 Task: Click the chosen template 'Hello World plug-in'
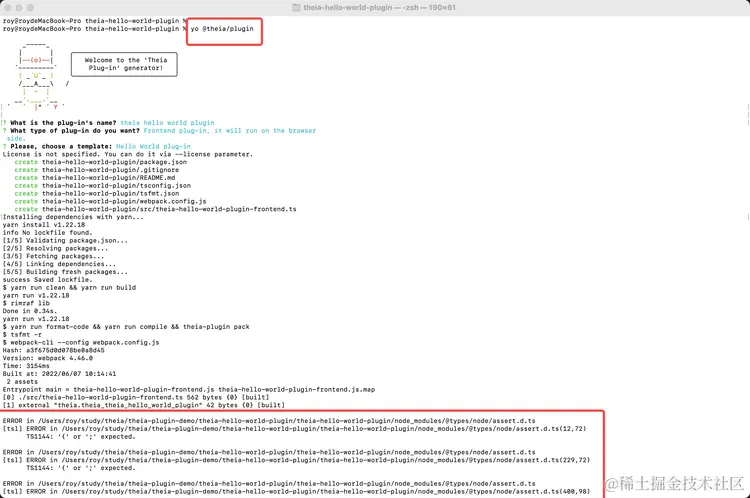coord(154,146)
